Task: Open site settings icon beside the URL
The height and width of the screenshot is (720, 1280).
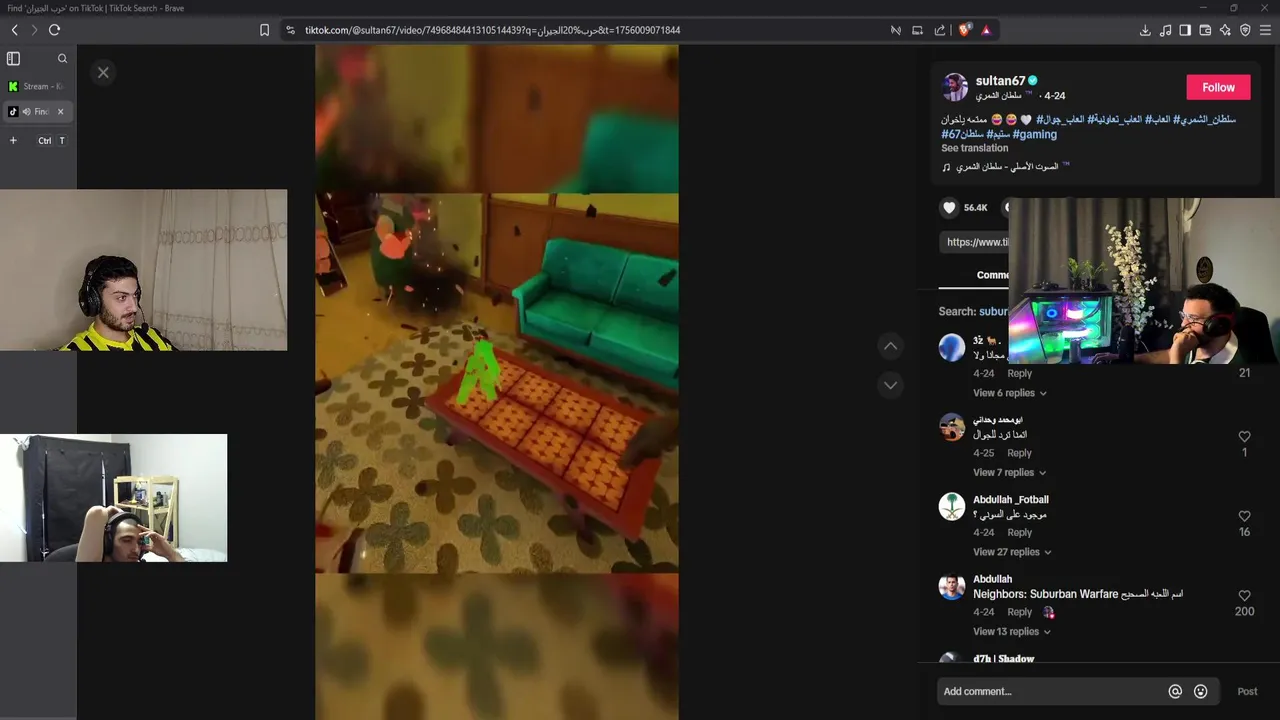Action: pyautogui.click(x=290, y=30)
